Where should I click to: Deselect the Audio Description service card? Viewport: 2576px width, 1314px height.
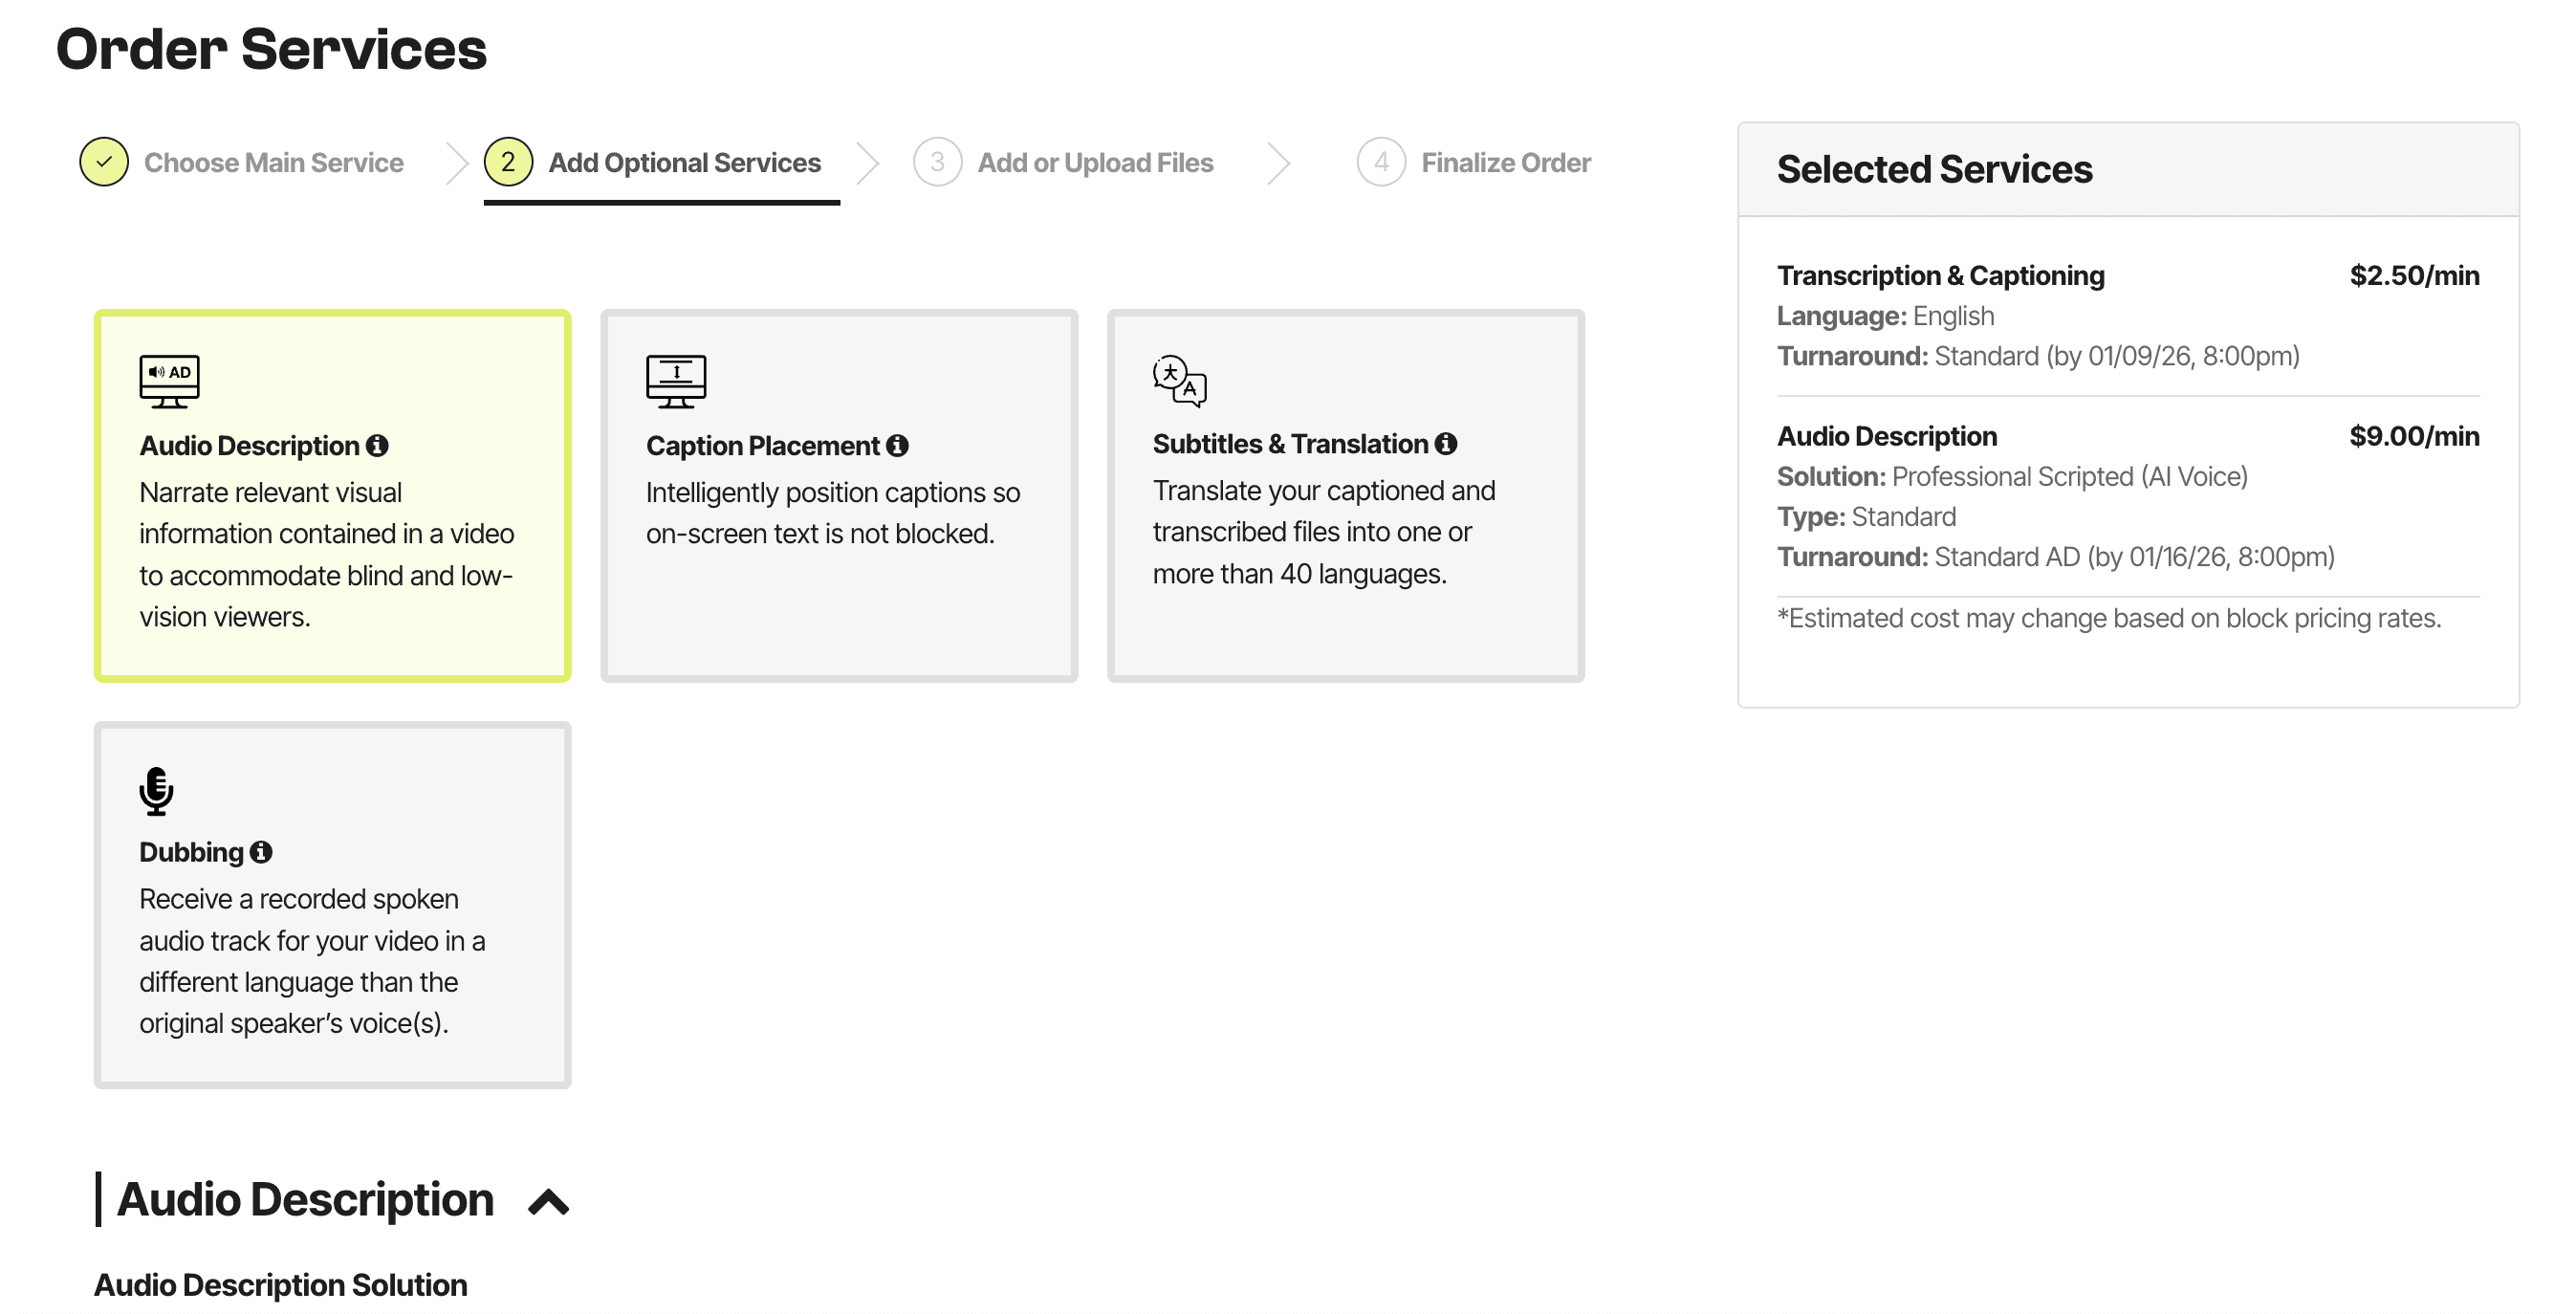pyautogui.click(x=333, y=496)
